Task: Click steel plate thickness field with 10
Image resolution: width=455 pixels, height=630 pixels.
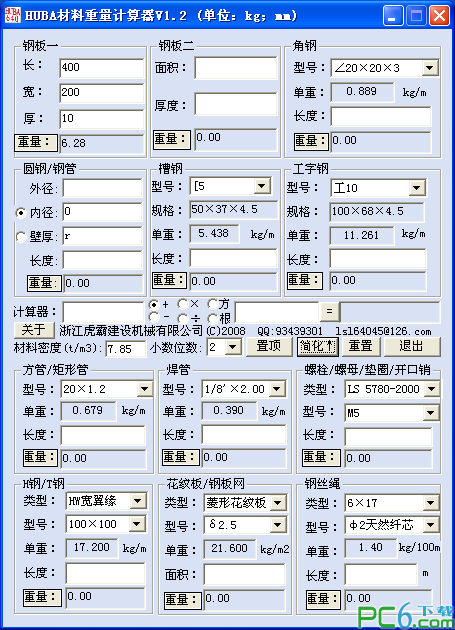Action: pos(102,119)
